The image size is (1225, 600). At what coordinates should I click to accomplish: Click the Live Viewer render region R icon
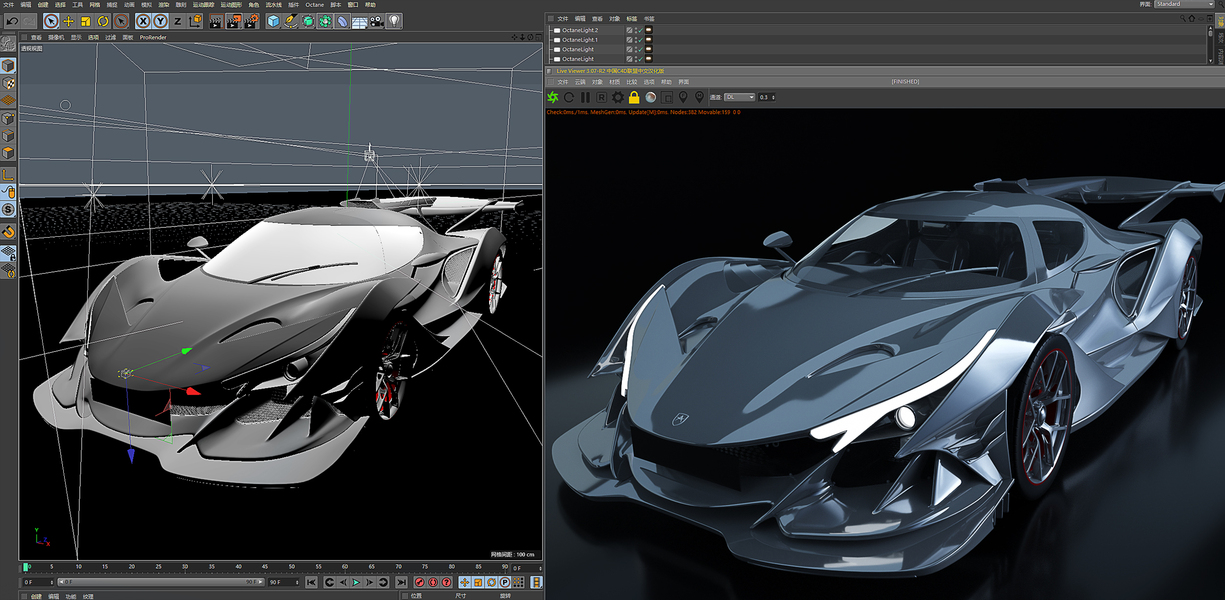(x=601, y=97)
